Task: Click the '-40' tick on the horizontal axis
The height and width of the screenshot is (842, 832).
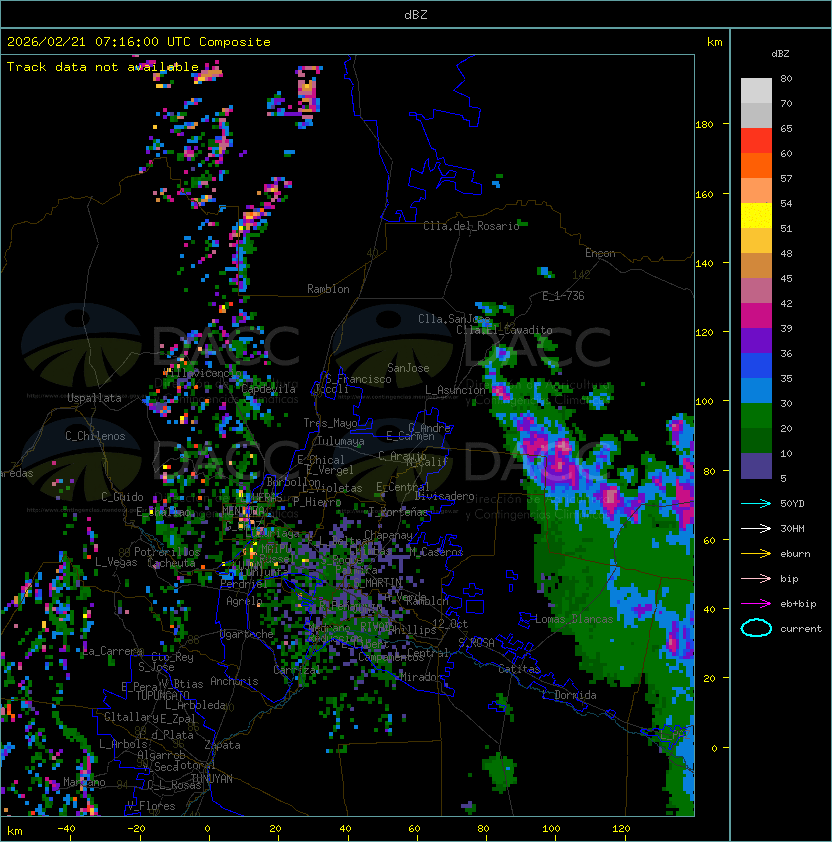Action: (x=66, y=829)
